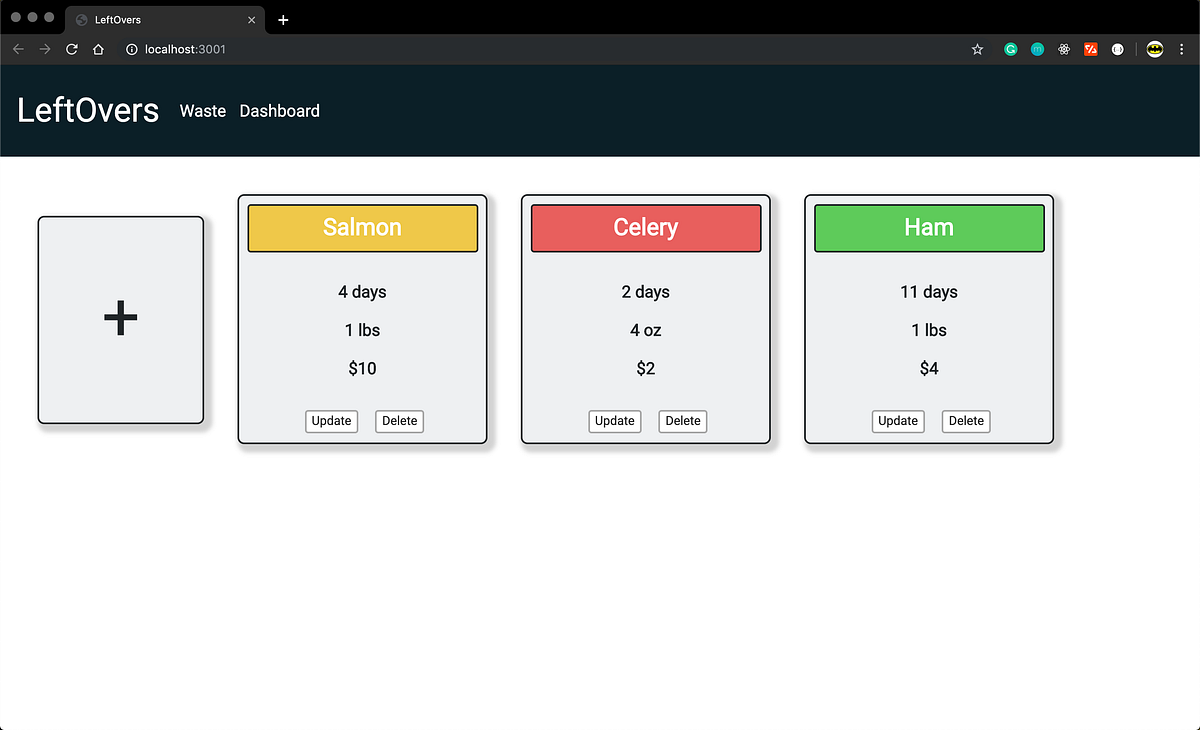1200x730 pixels.
Task: Click the Batman profile avatar
Action: click(x=1155, y=48)
